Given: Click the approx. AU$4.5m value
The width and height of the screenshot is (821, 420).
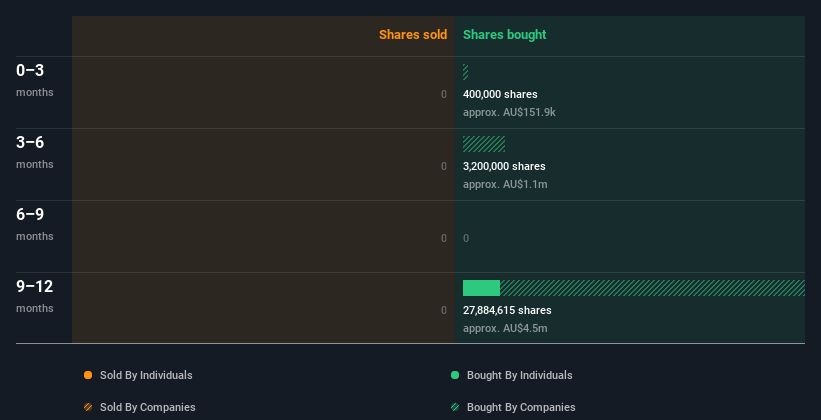Looking at the screenshot, I should point(505,328).
